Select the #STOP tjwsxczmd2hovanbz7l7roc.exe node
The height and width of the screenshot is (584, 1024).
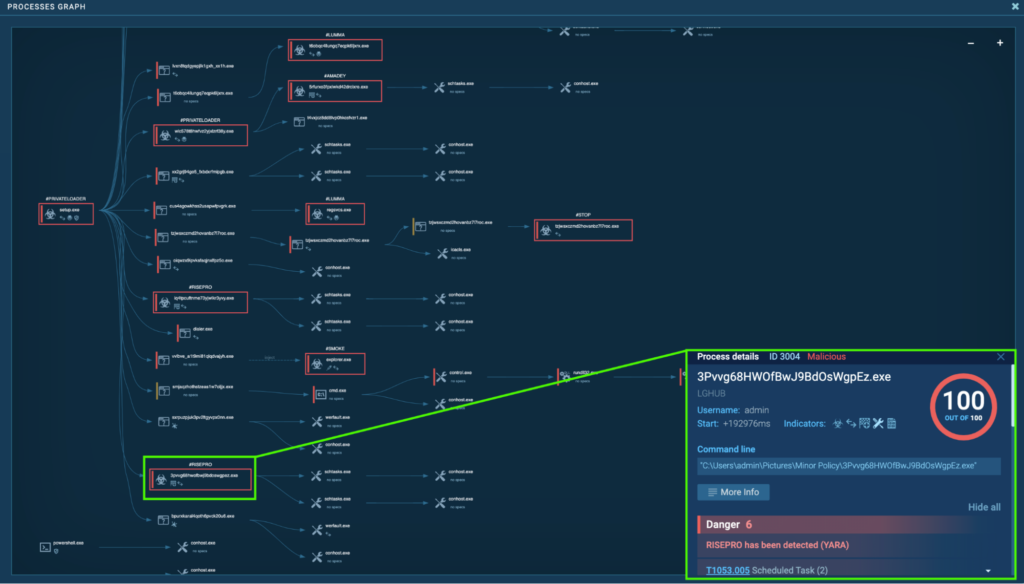(584, 230)
